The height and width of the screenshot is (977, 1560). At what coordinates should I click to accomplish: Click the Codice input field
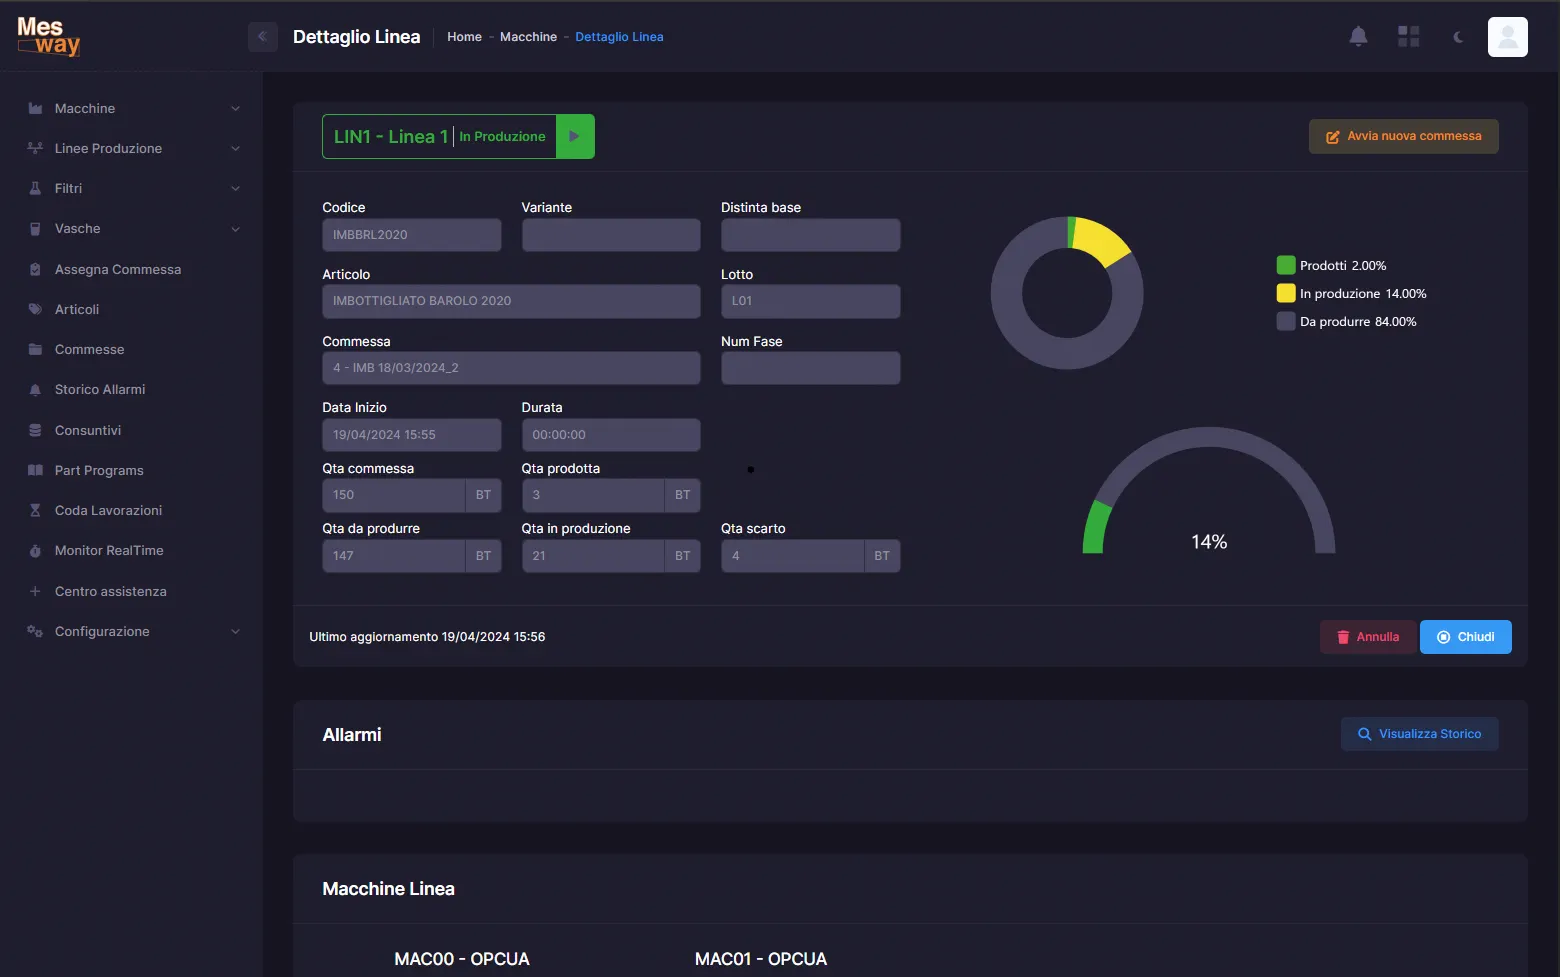pos(411,235)
